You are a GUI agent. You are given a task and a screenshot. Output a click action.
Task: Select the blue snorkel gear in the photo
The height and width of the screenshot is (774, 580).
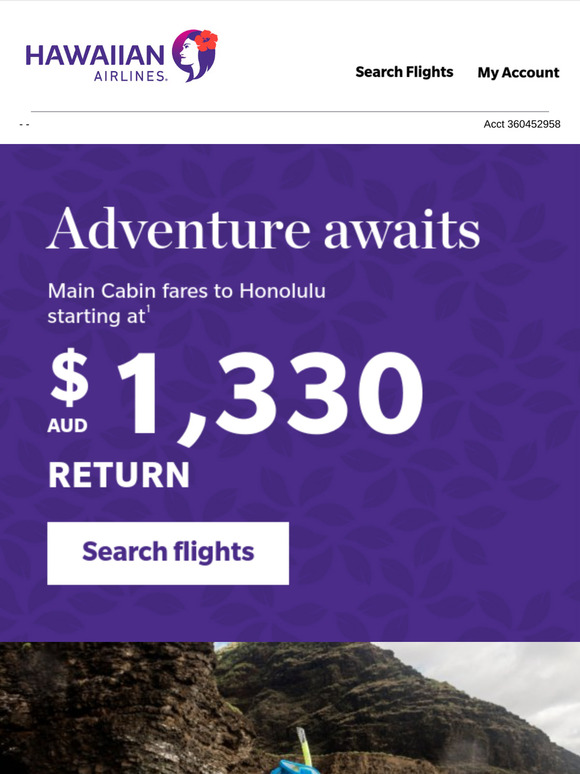tap(291, 767)
